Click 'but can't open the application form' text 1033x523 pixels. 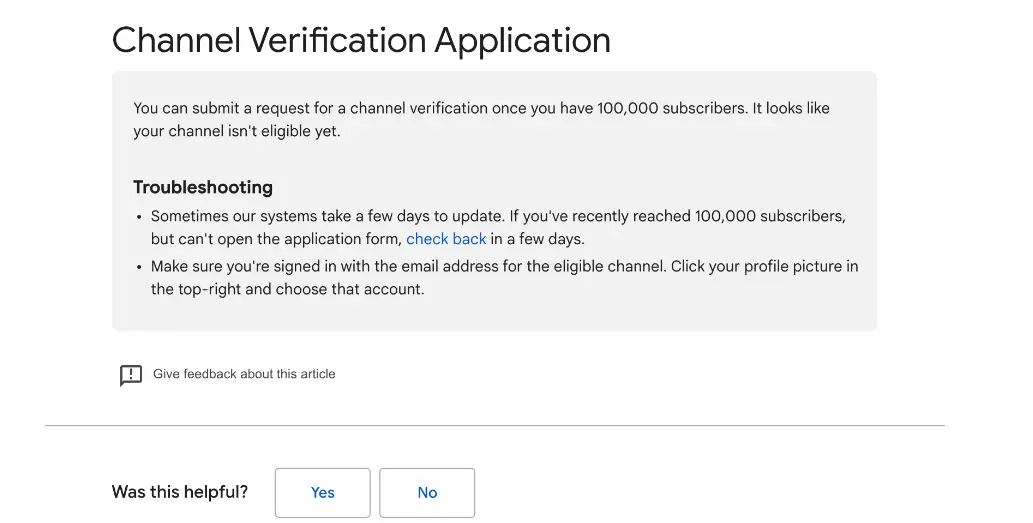tap(276, 239)
